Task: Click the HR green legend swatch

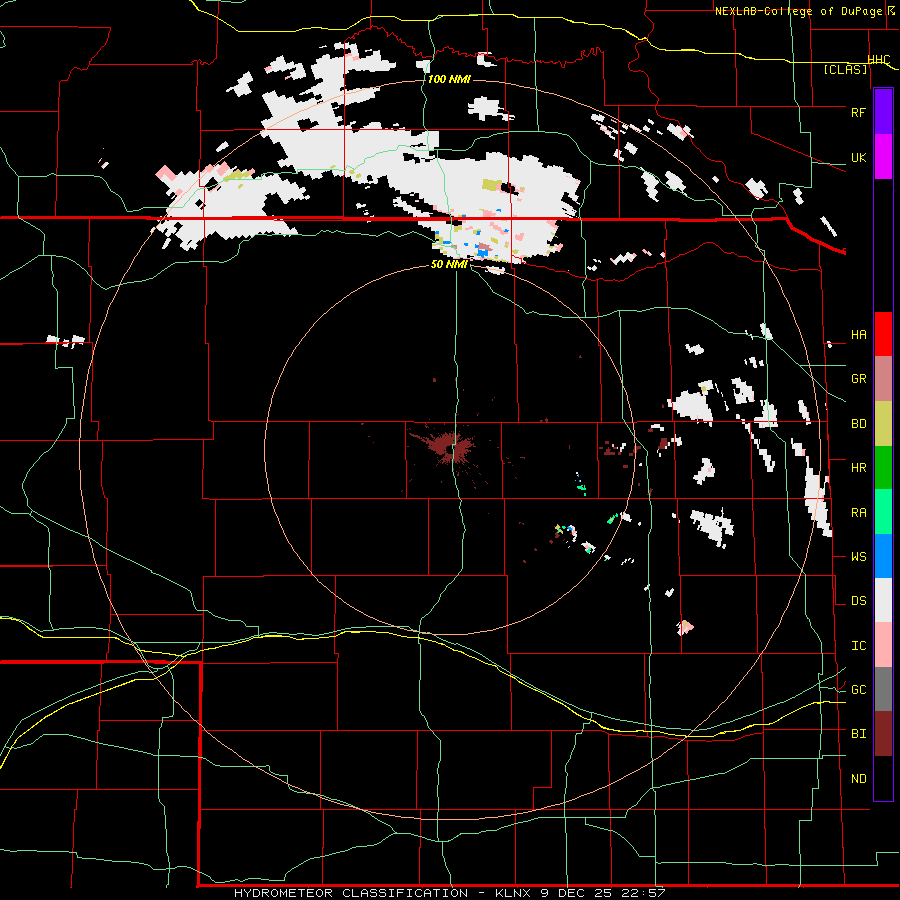Action: point(883,467)
